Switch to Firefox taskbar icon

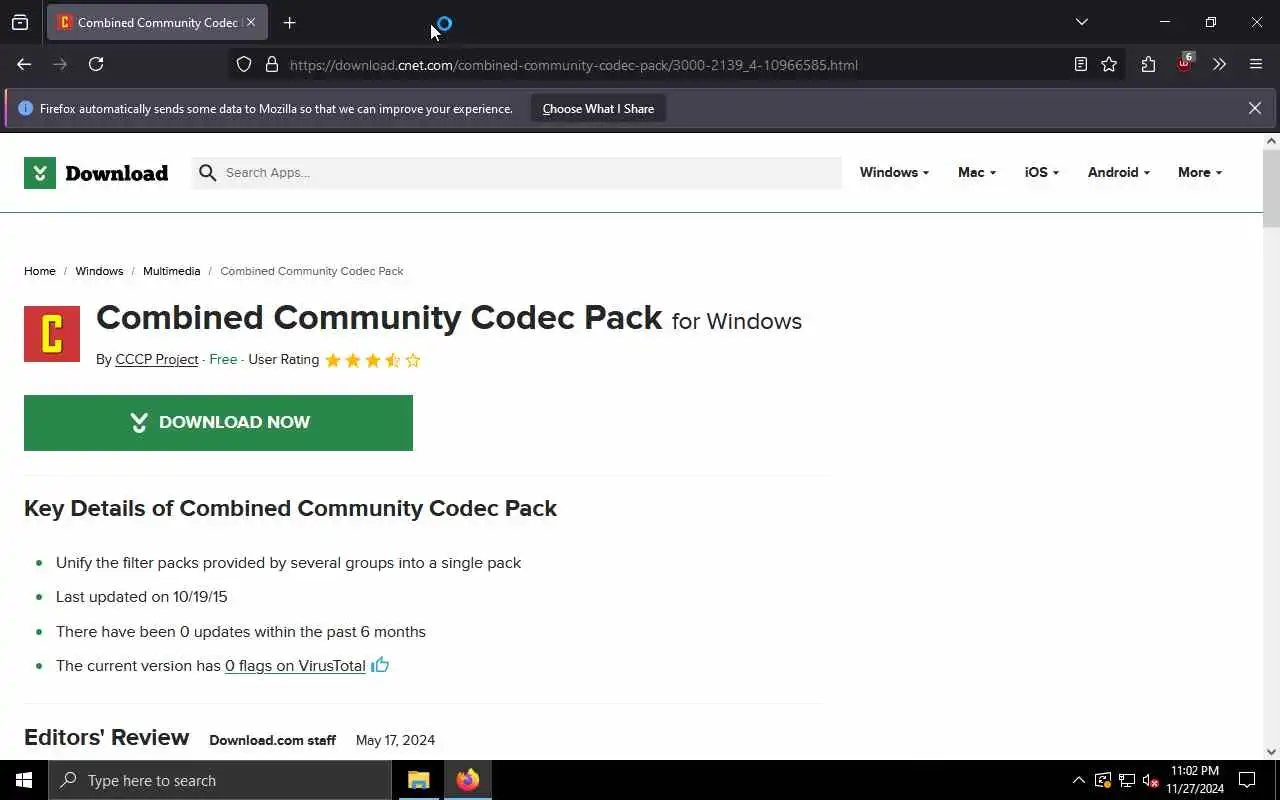pyautogui.click(x=468, y=780)
